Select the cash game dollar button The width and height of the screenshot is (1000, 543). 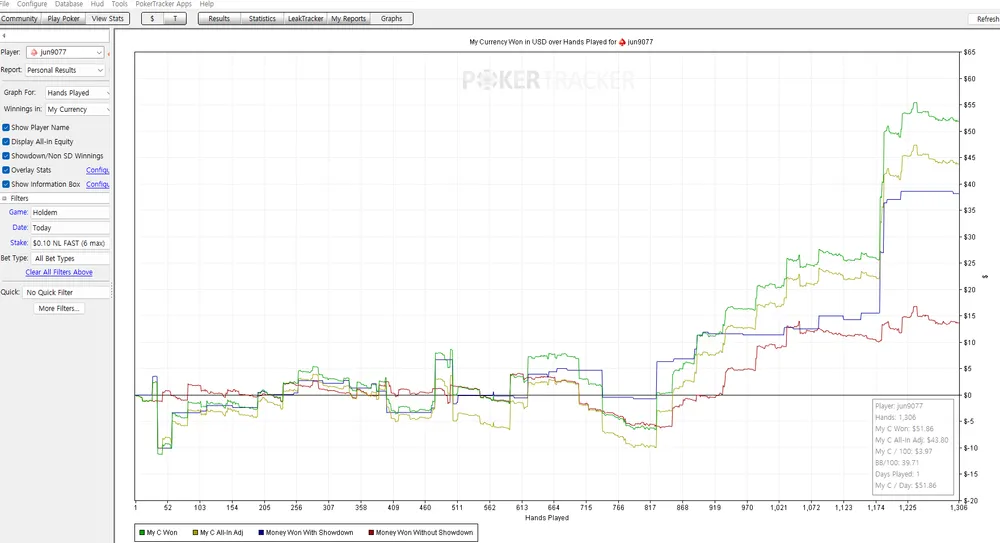152,19
